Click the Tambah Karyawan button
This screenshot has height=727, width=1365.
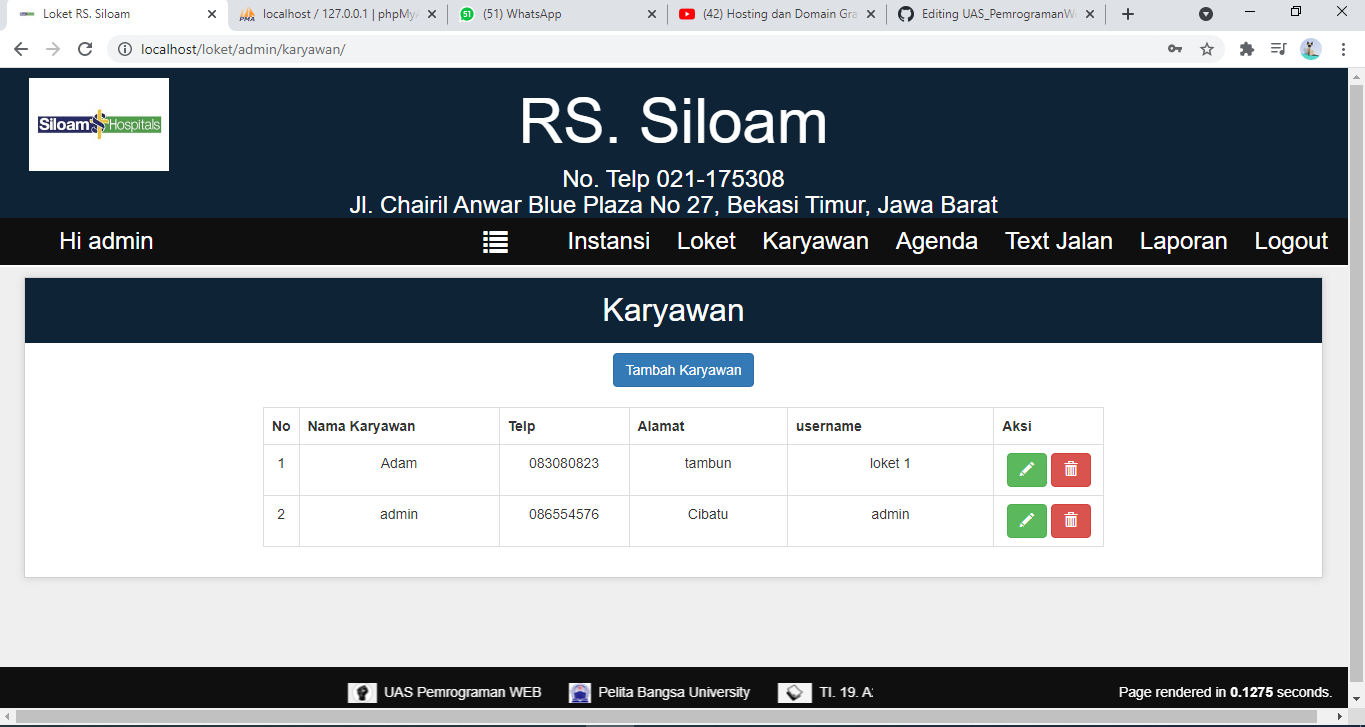(683, 370)
